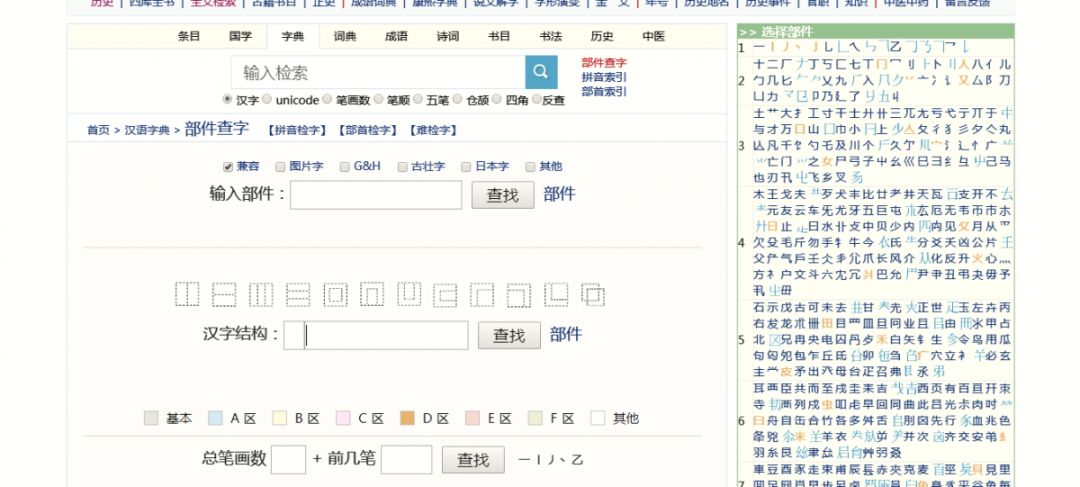Tick the 日本字 checkbox

click(x=465, y=167)
